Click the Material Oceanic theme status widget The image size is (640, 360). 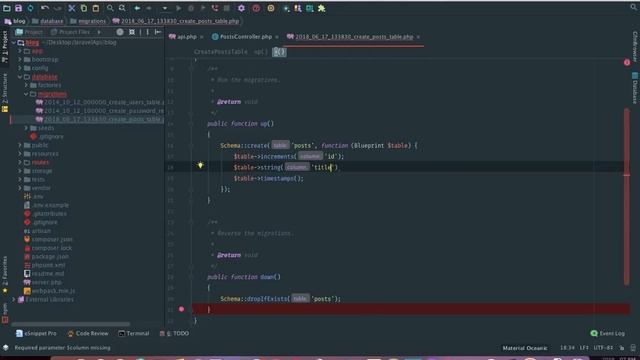coord(524,348)
